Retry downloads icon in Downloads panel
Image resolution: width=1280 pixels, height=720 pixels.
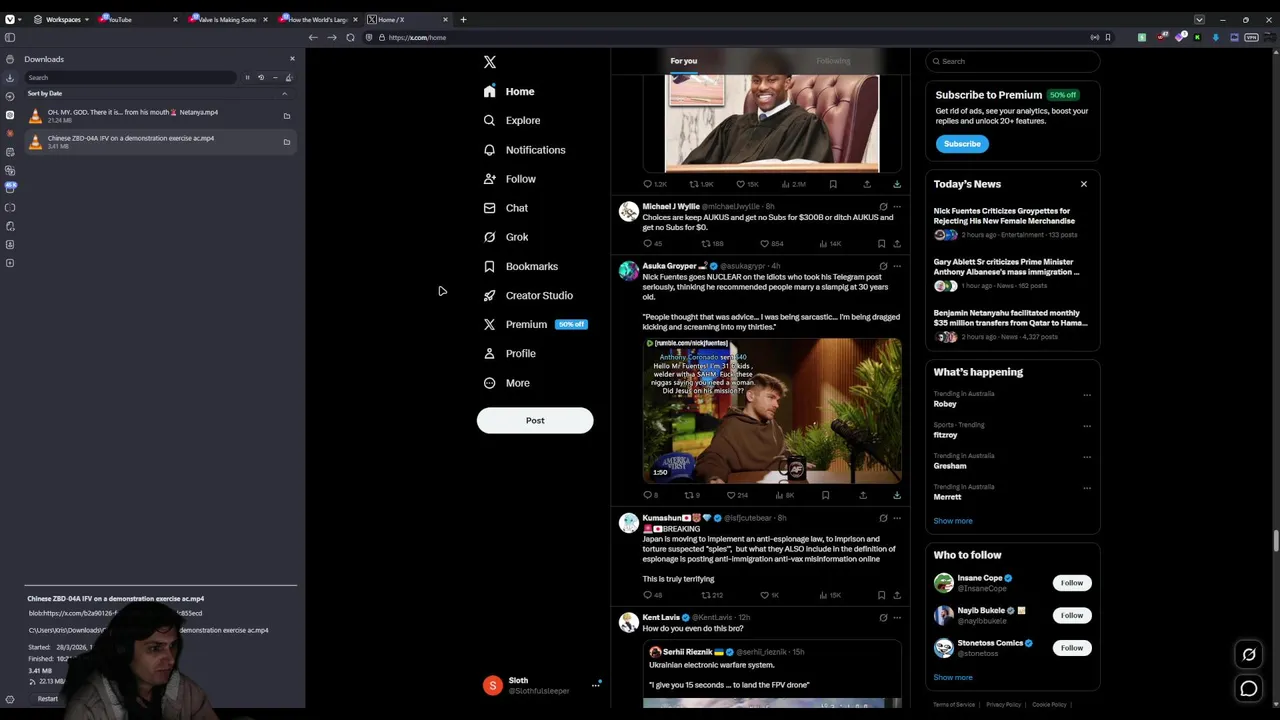[261, 77]
